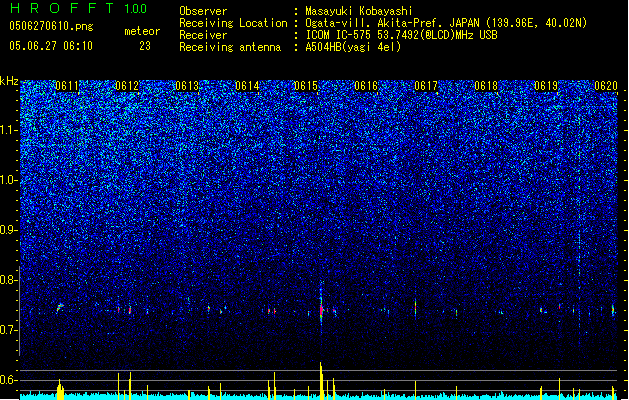Click the meteor count value 23
The width and height of the screenshot is (629, 400).
point(145,46)
